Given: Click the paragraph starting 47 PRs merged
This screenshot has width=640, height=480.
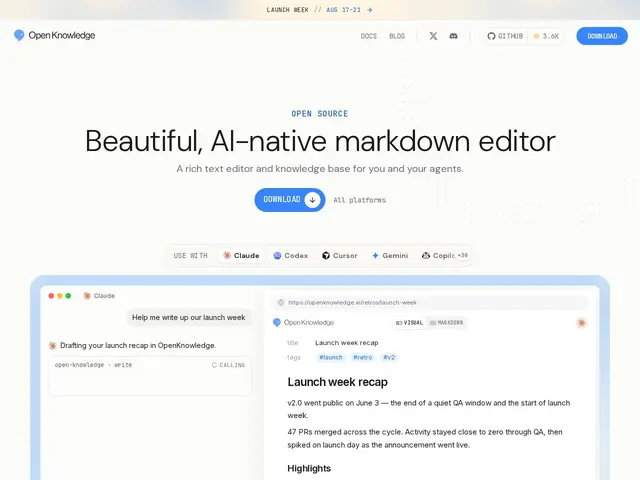Looking at the screenshot, I should coord(425,438).
